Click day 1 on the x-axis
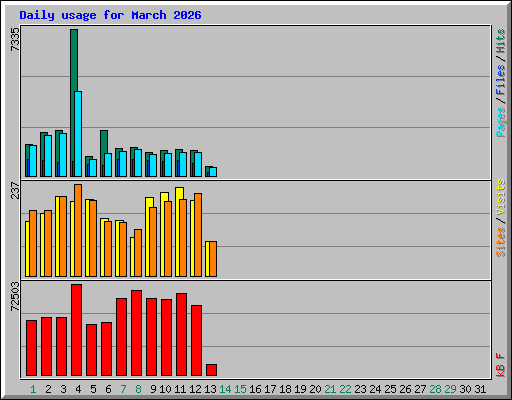 click(33, 389)
